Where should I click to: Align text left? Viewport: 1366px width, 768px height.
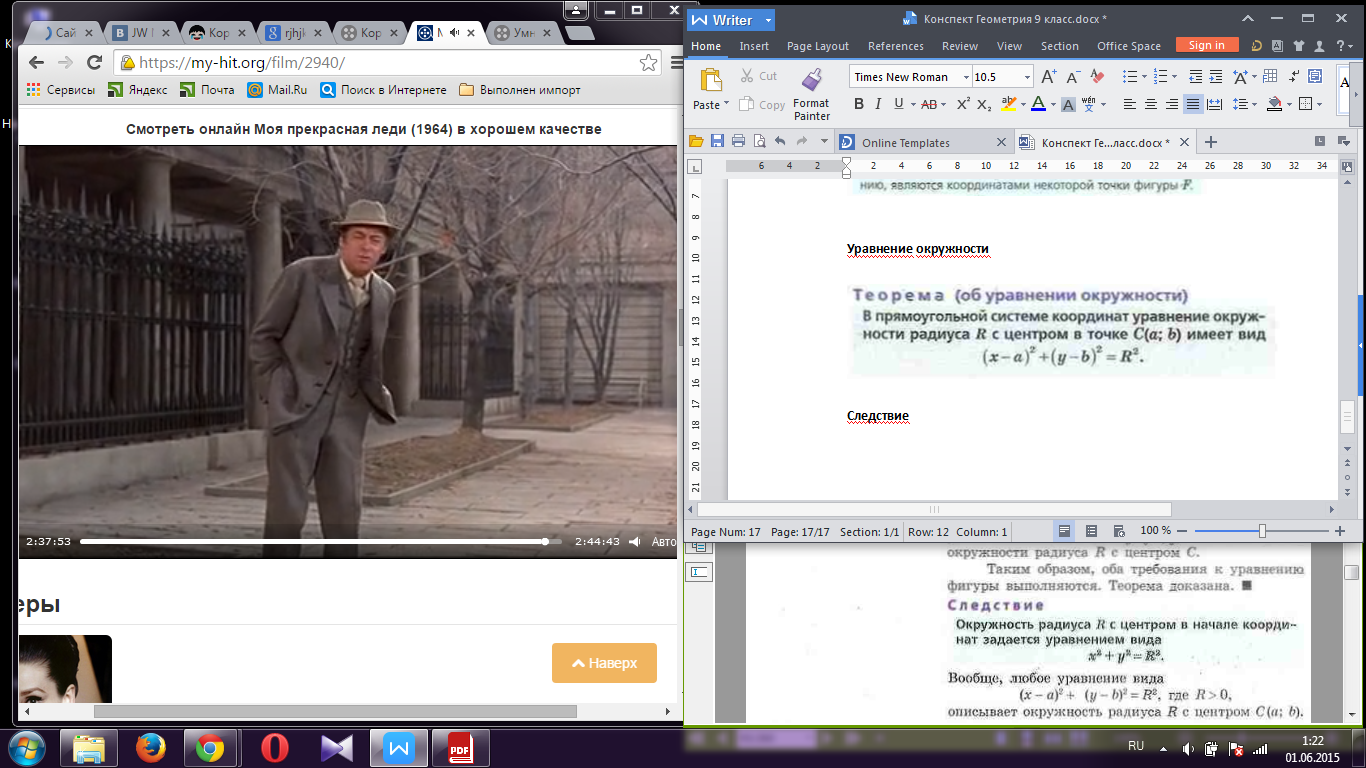[1130, 104]
